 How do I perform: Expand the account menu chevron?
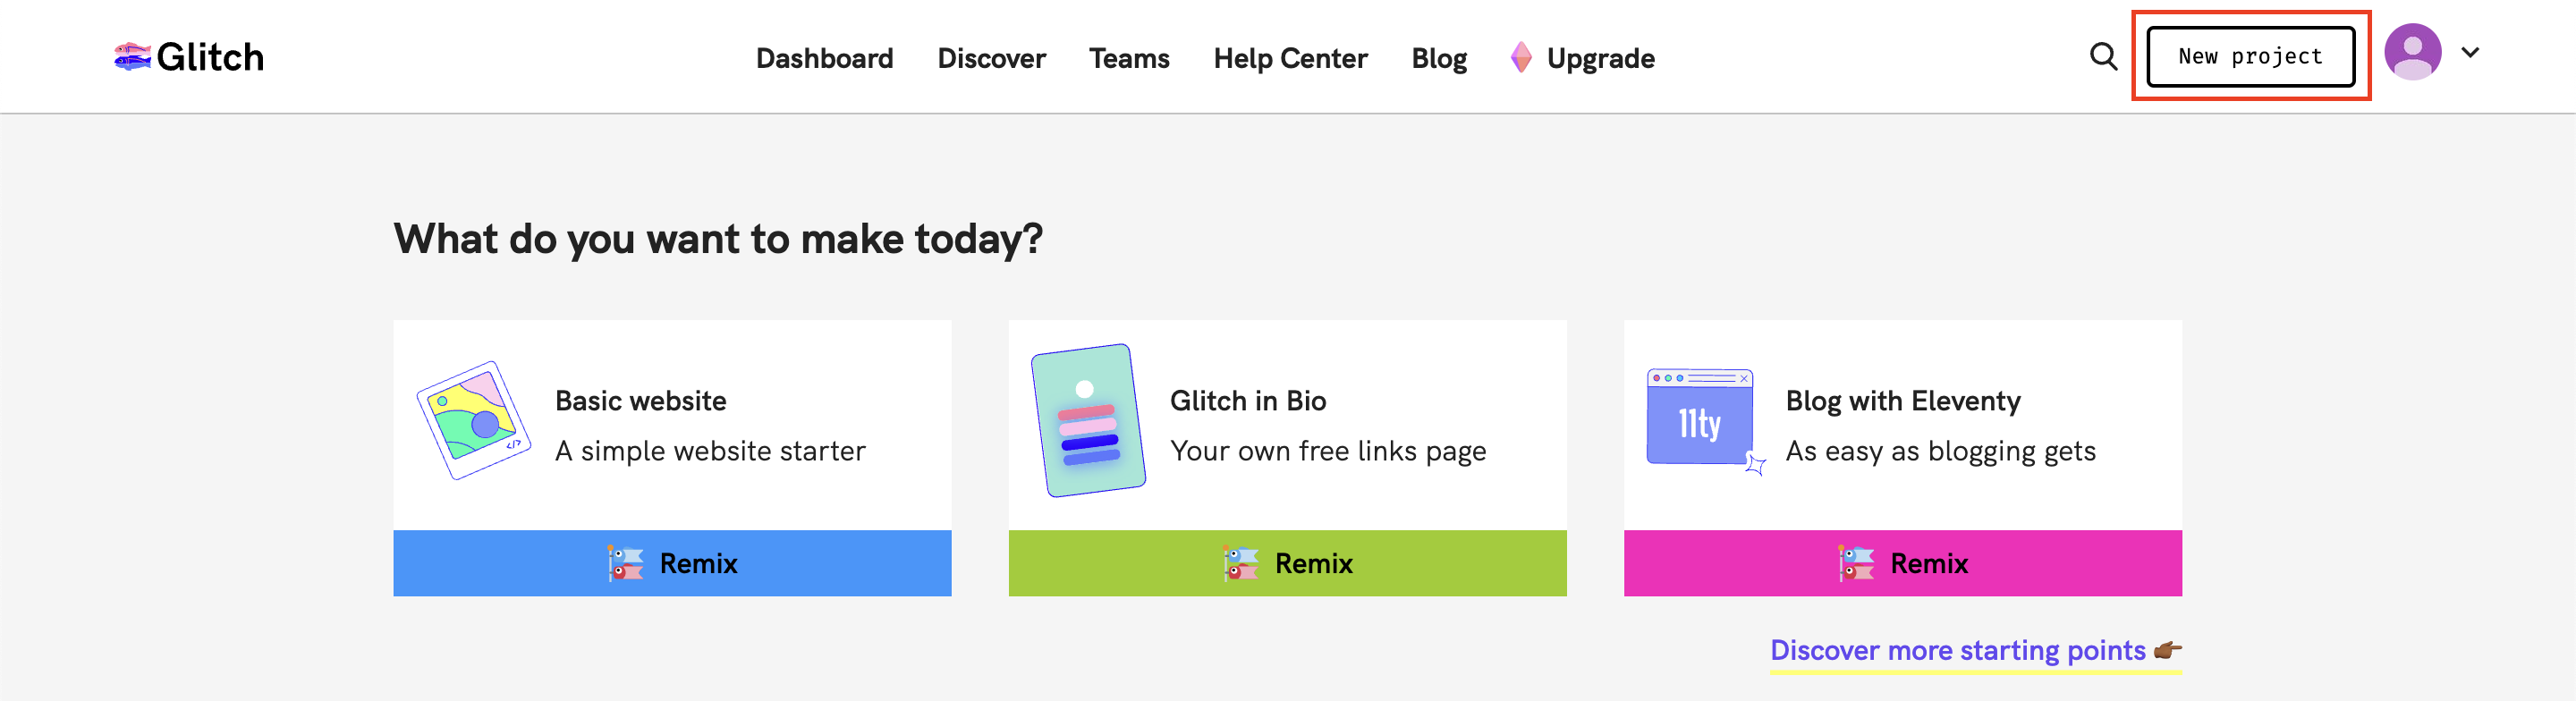(2470, 53)
